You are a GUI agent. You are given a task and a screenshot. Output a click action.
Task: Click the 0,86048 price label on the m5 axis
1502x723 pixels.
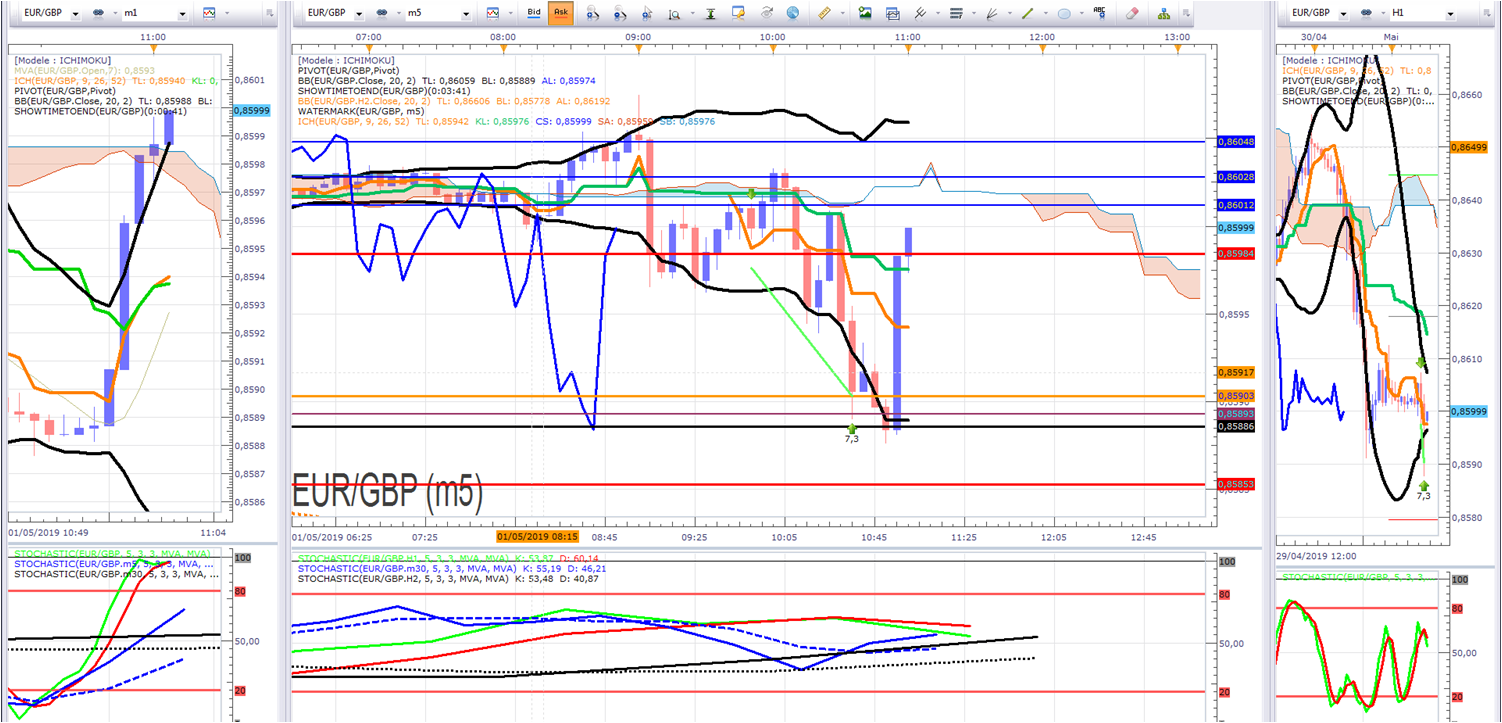[1236, 142]
